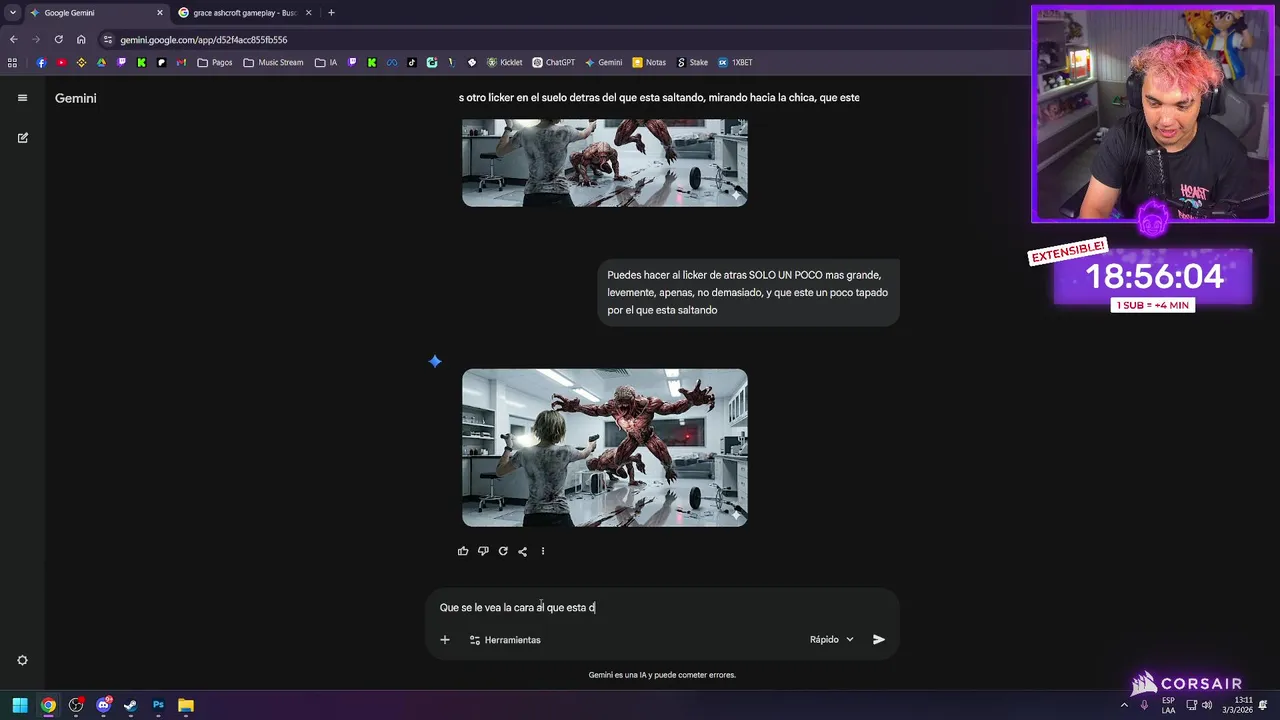Go back to the previous page
This screenshot has height=720, width=1280.
click(x=13, y=40)
